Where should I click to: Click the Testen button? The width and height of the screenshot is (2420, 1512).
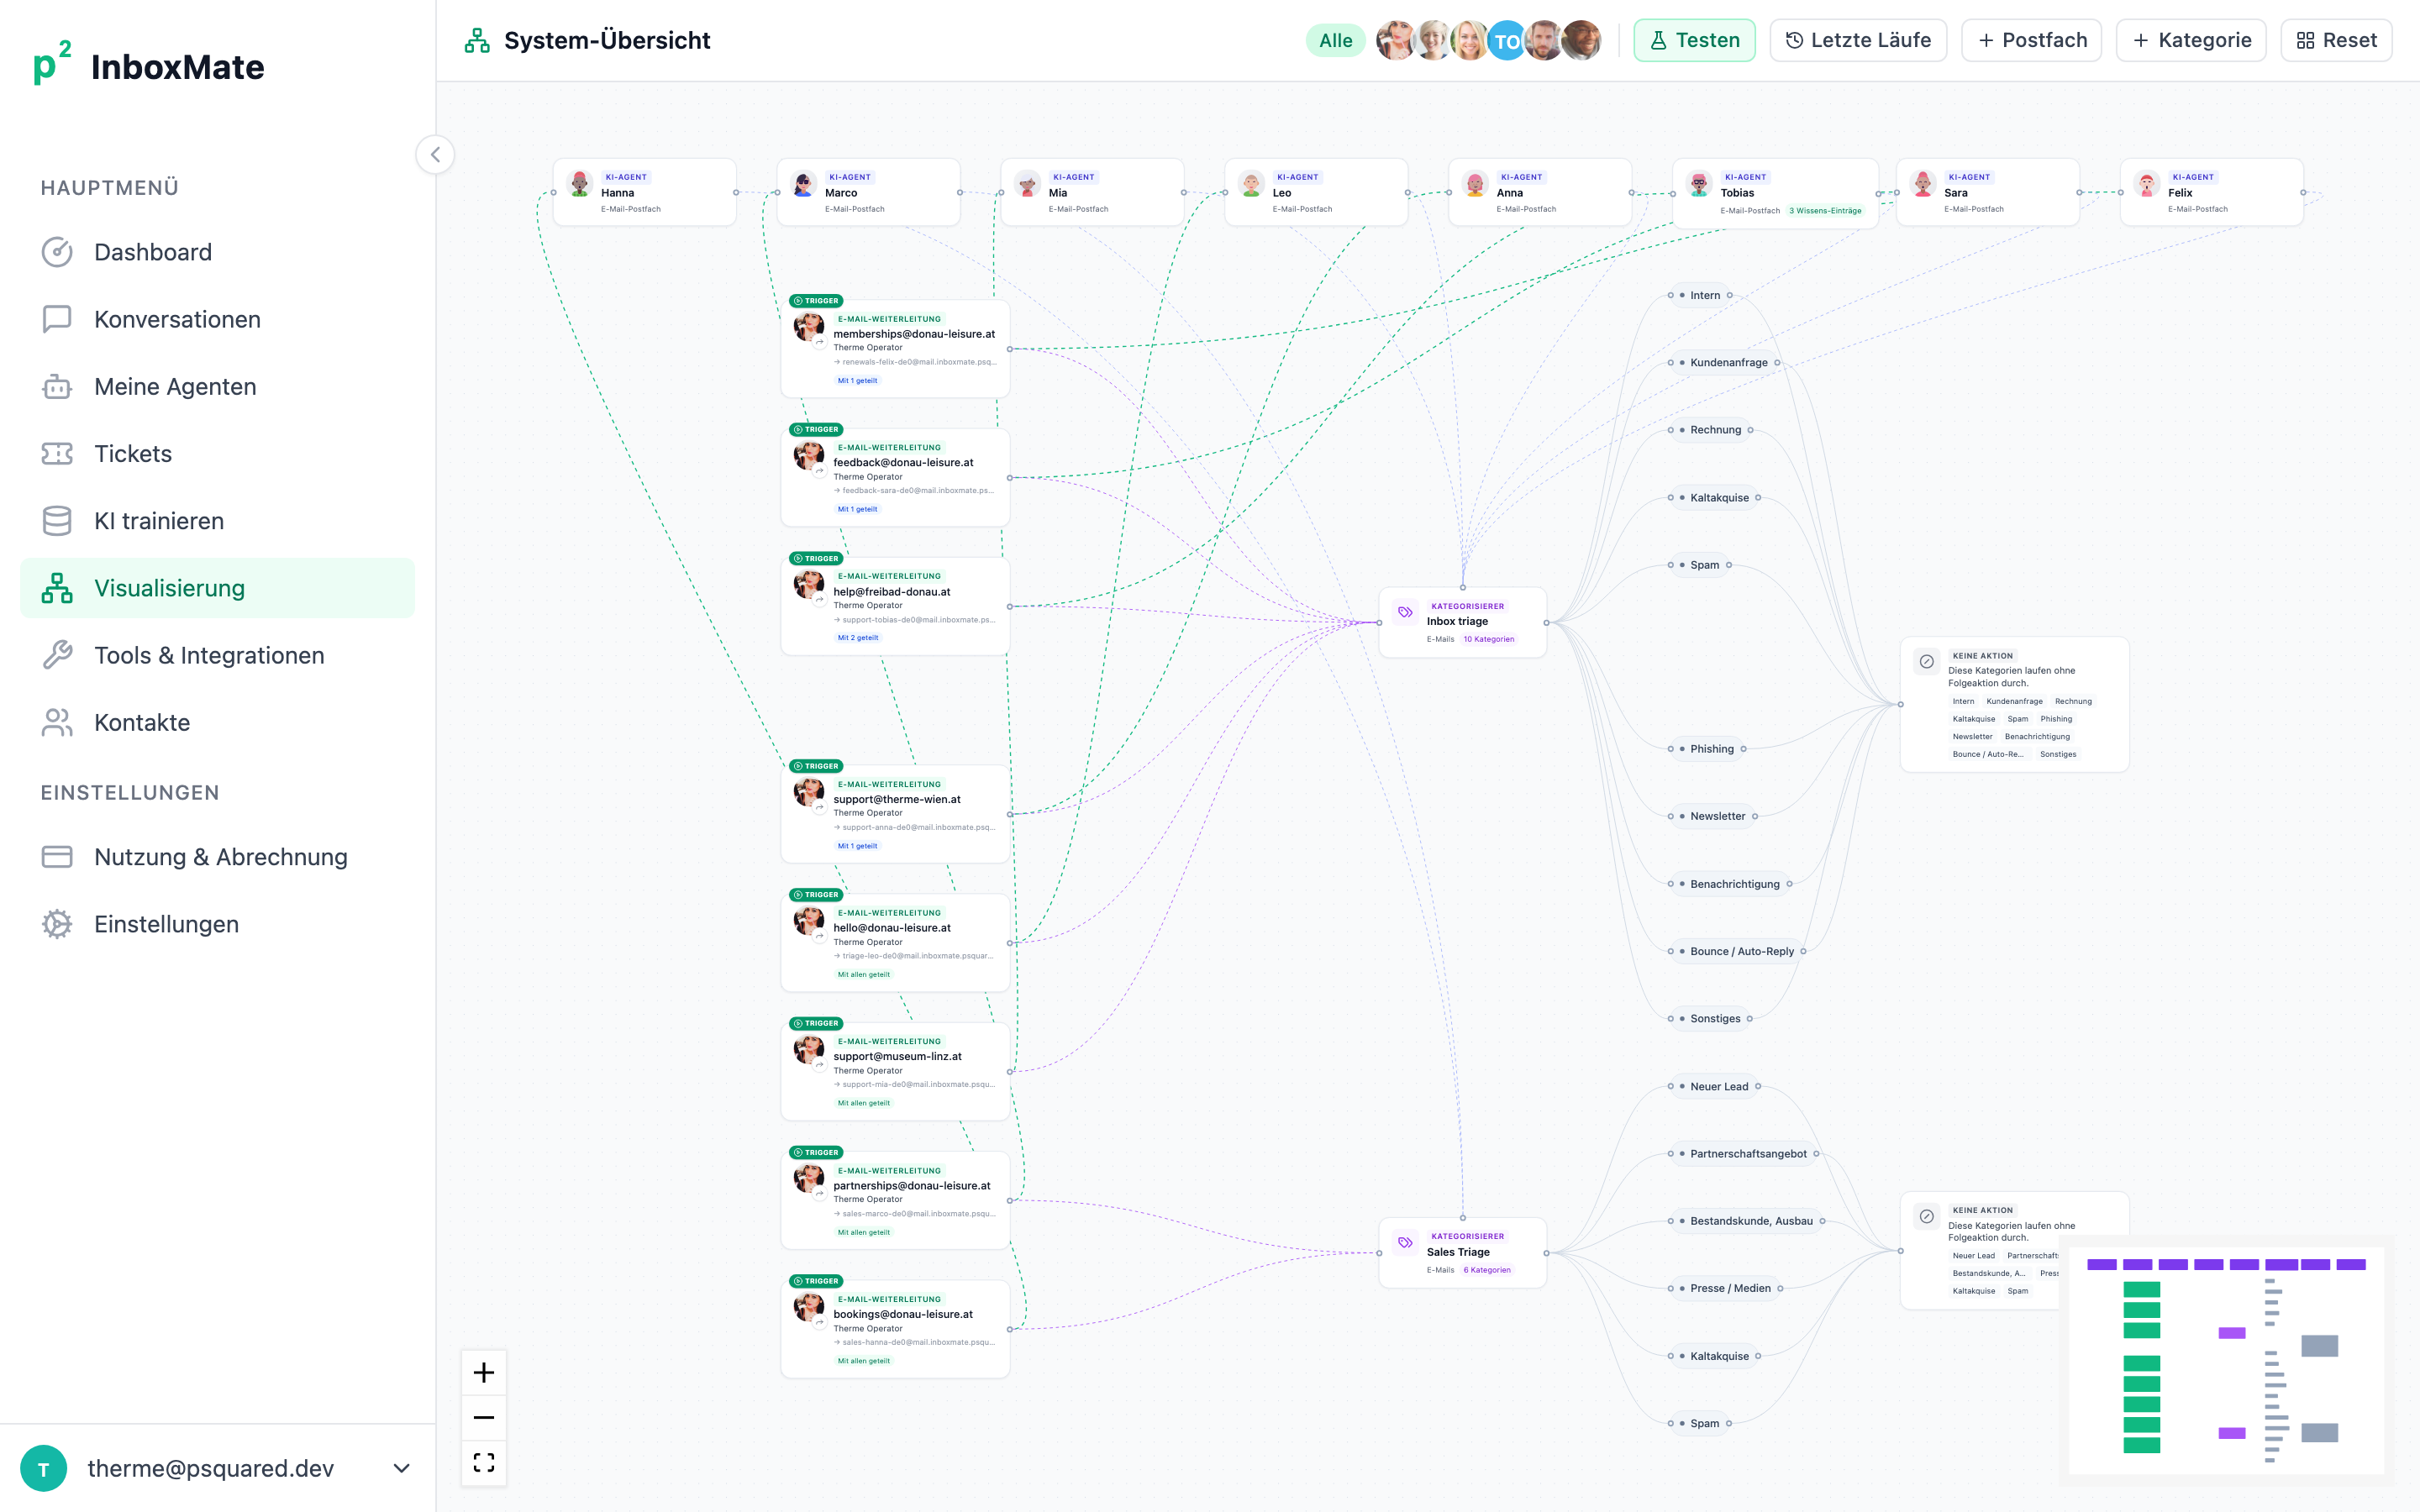[1694, 40]
